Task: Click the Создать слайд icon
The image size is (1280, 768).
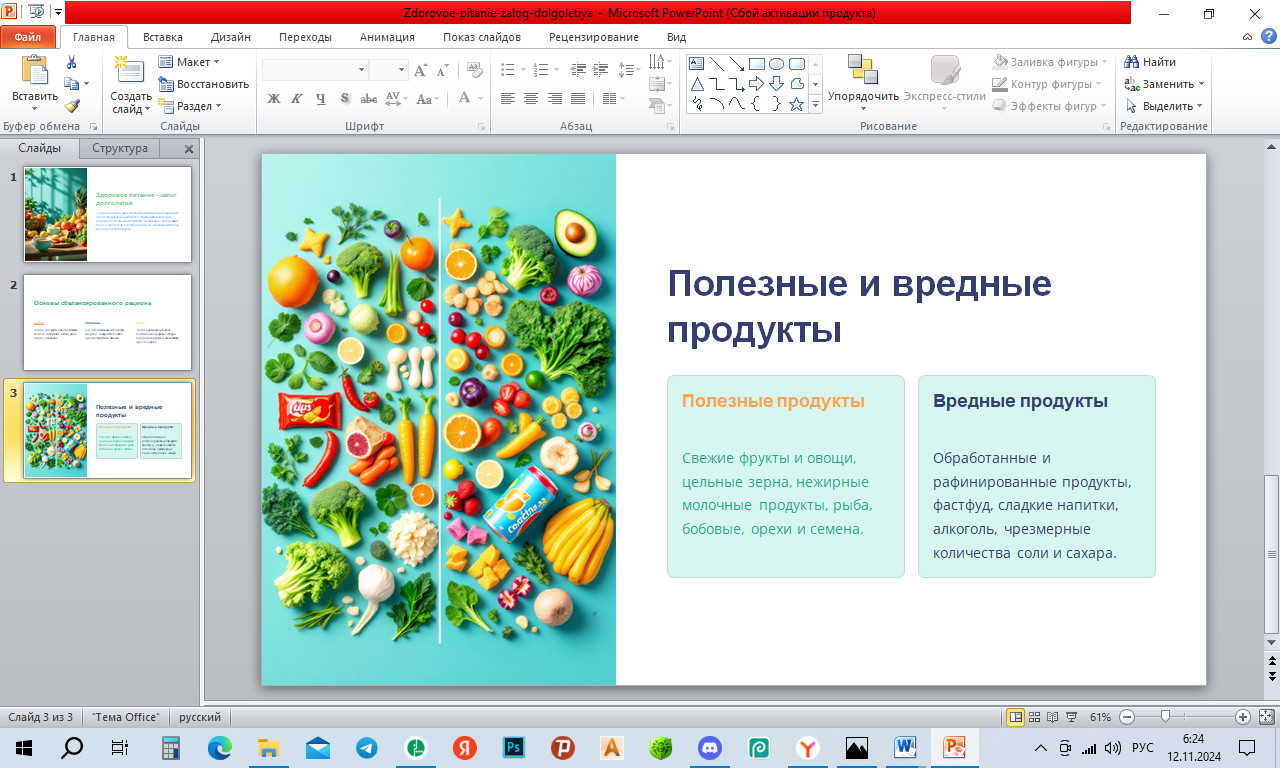Action: click(130, 71)
